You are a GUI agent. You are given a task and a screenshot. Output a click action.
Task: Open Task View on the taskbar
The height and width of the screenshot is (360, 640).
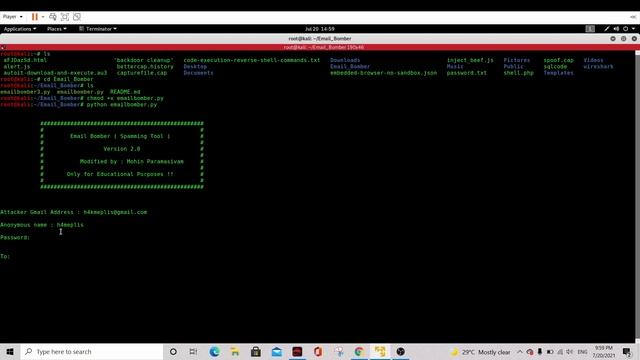[x=193, y=351]
